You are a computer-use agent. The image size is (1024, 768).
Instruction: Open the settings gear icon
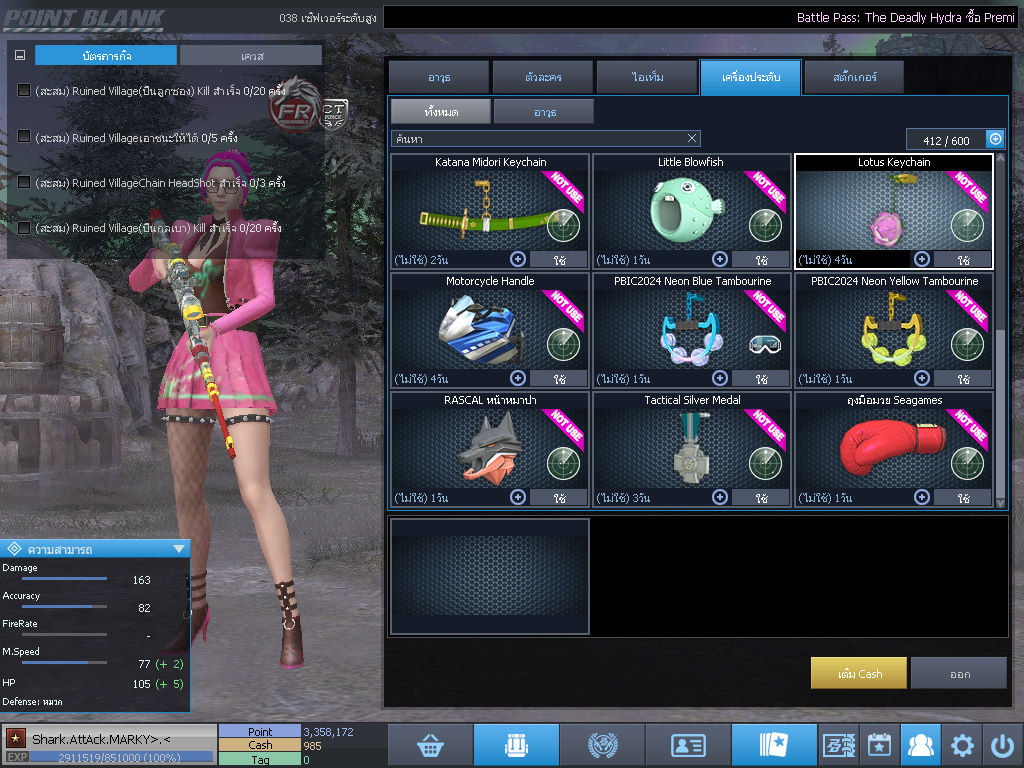pos(961,745)
